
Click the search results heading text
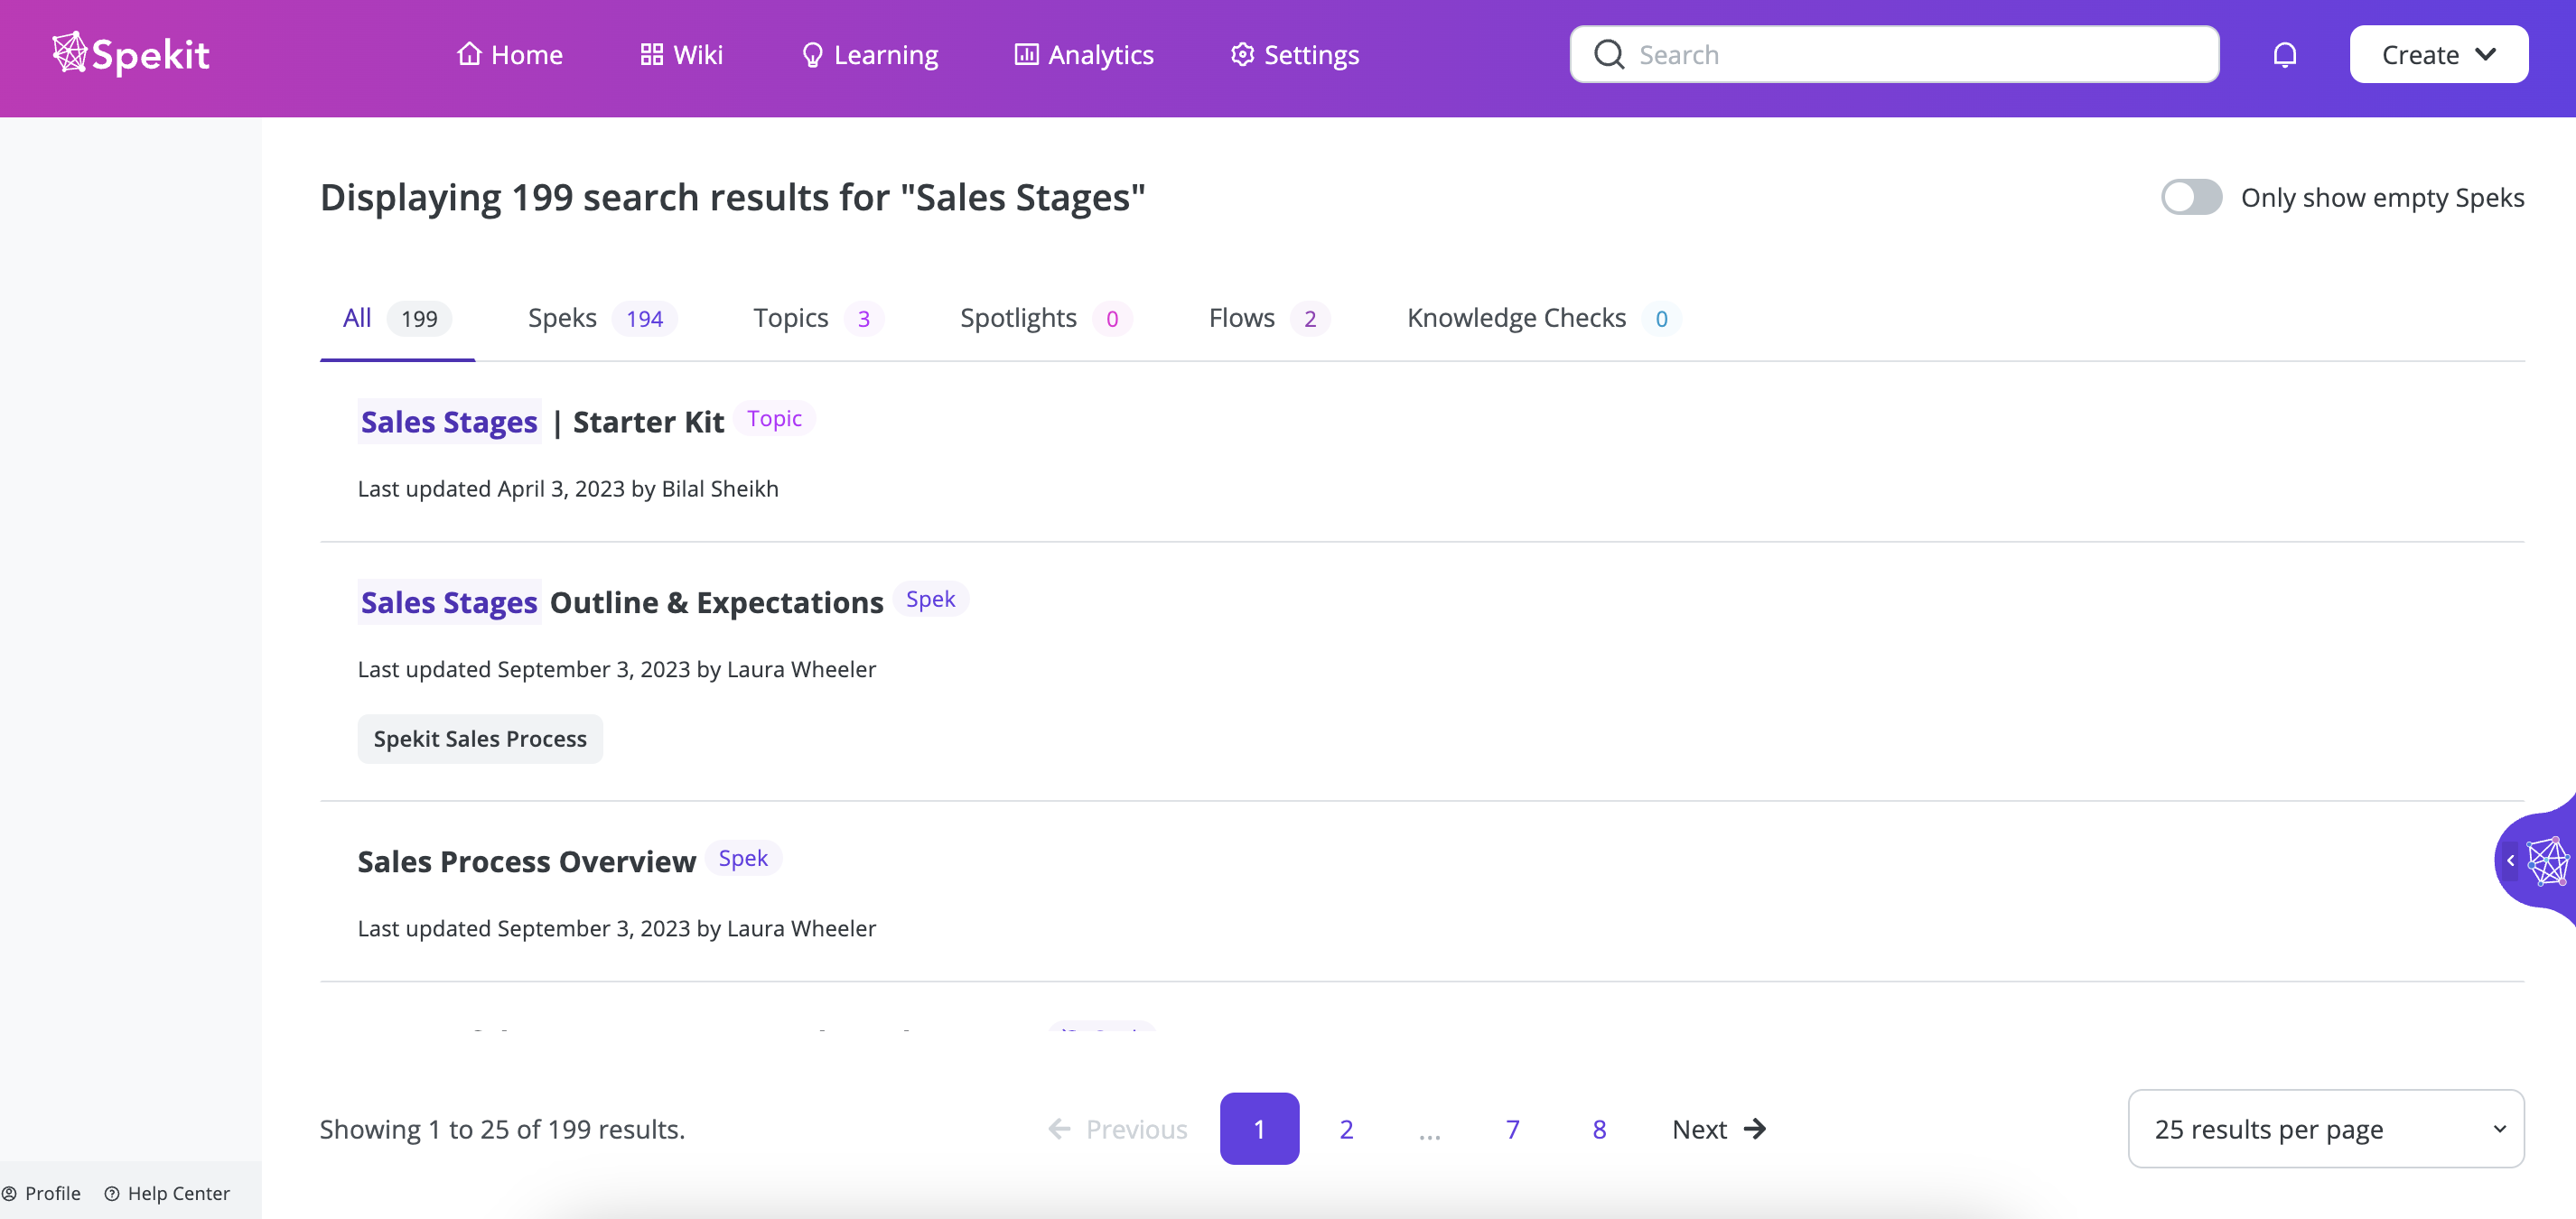tap(732, 197)
